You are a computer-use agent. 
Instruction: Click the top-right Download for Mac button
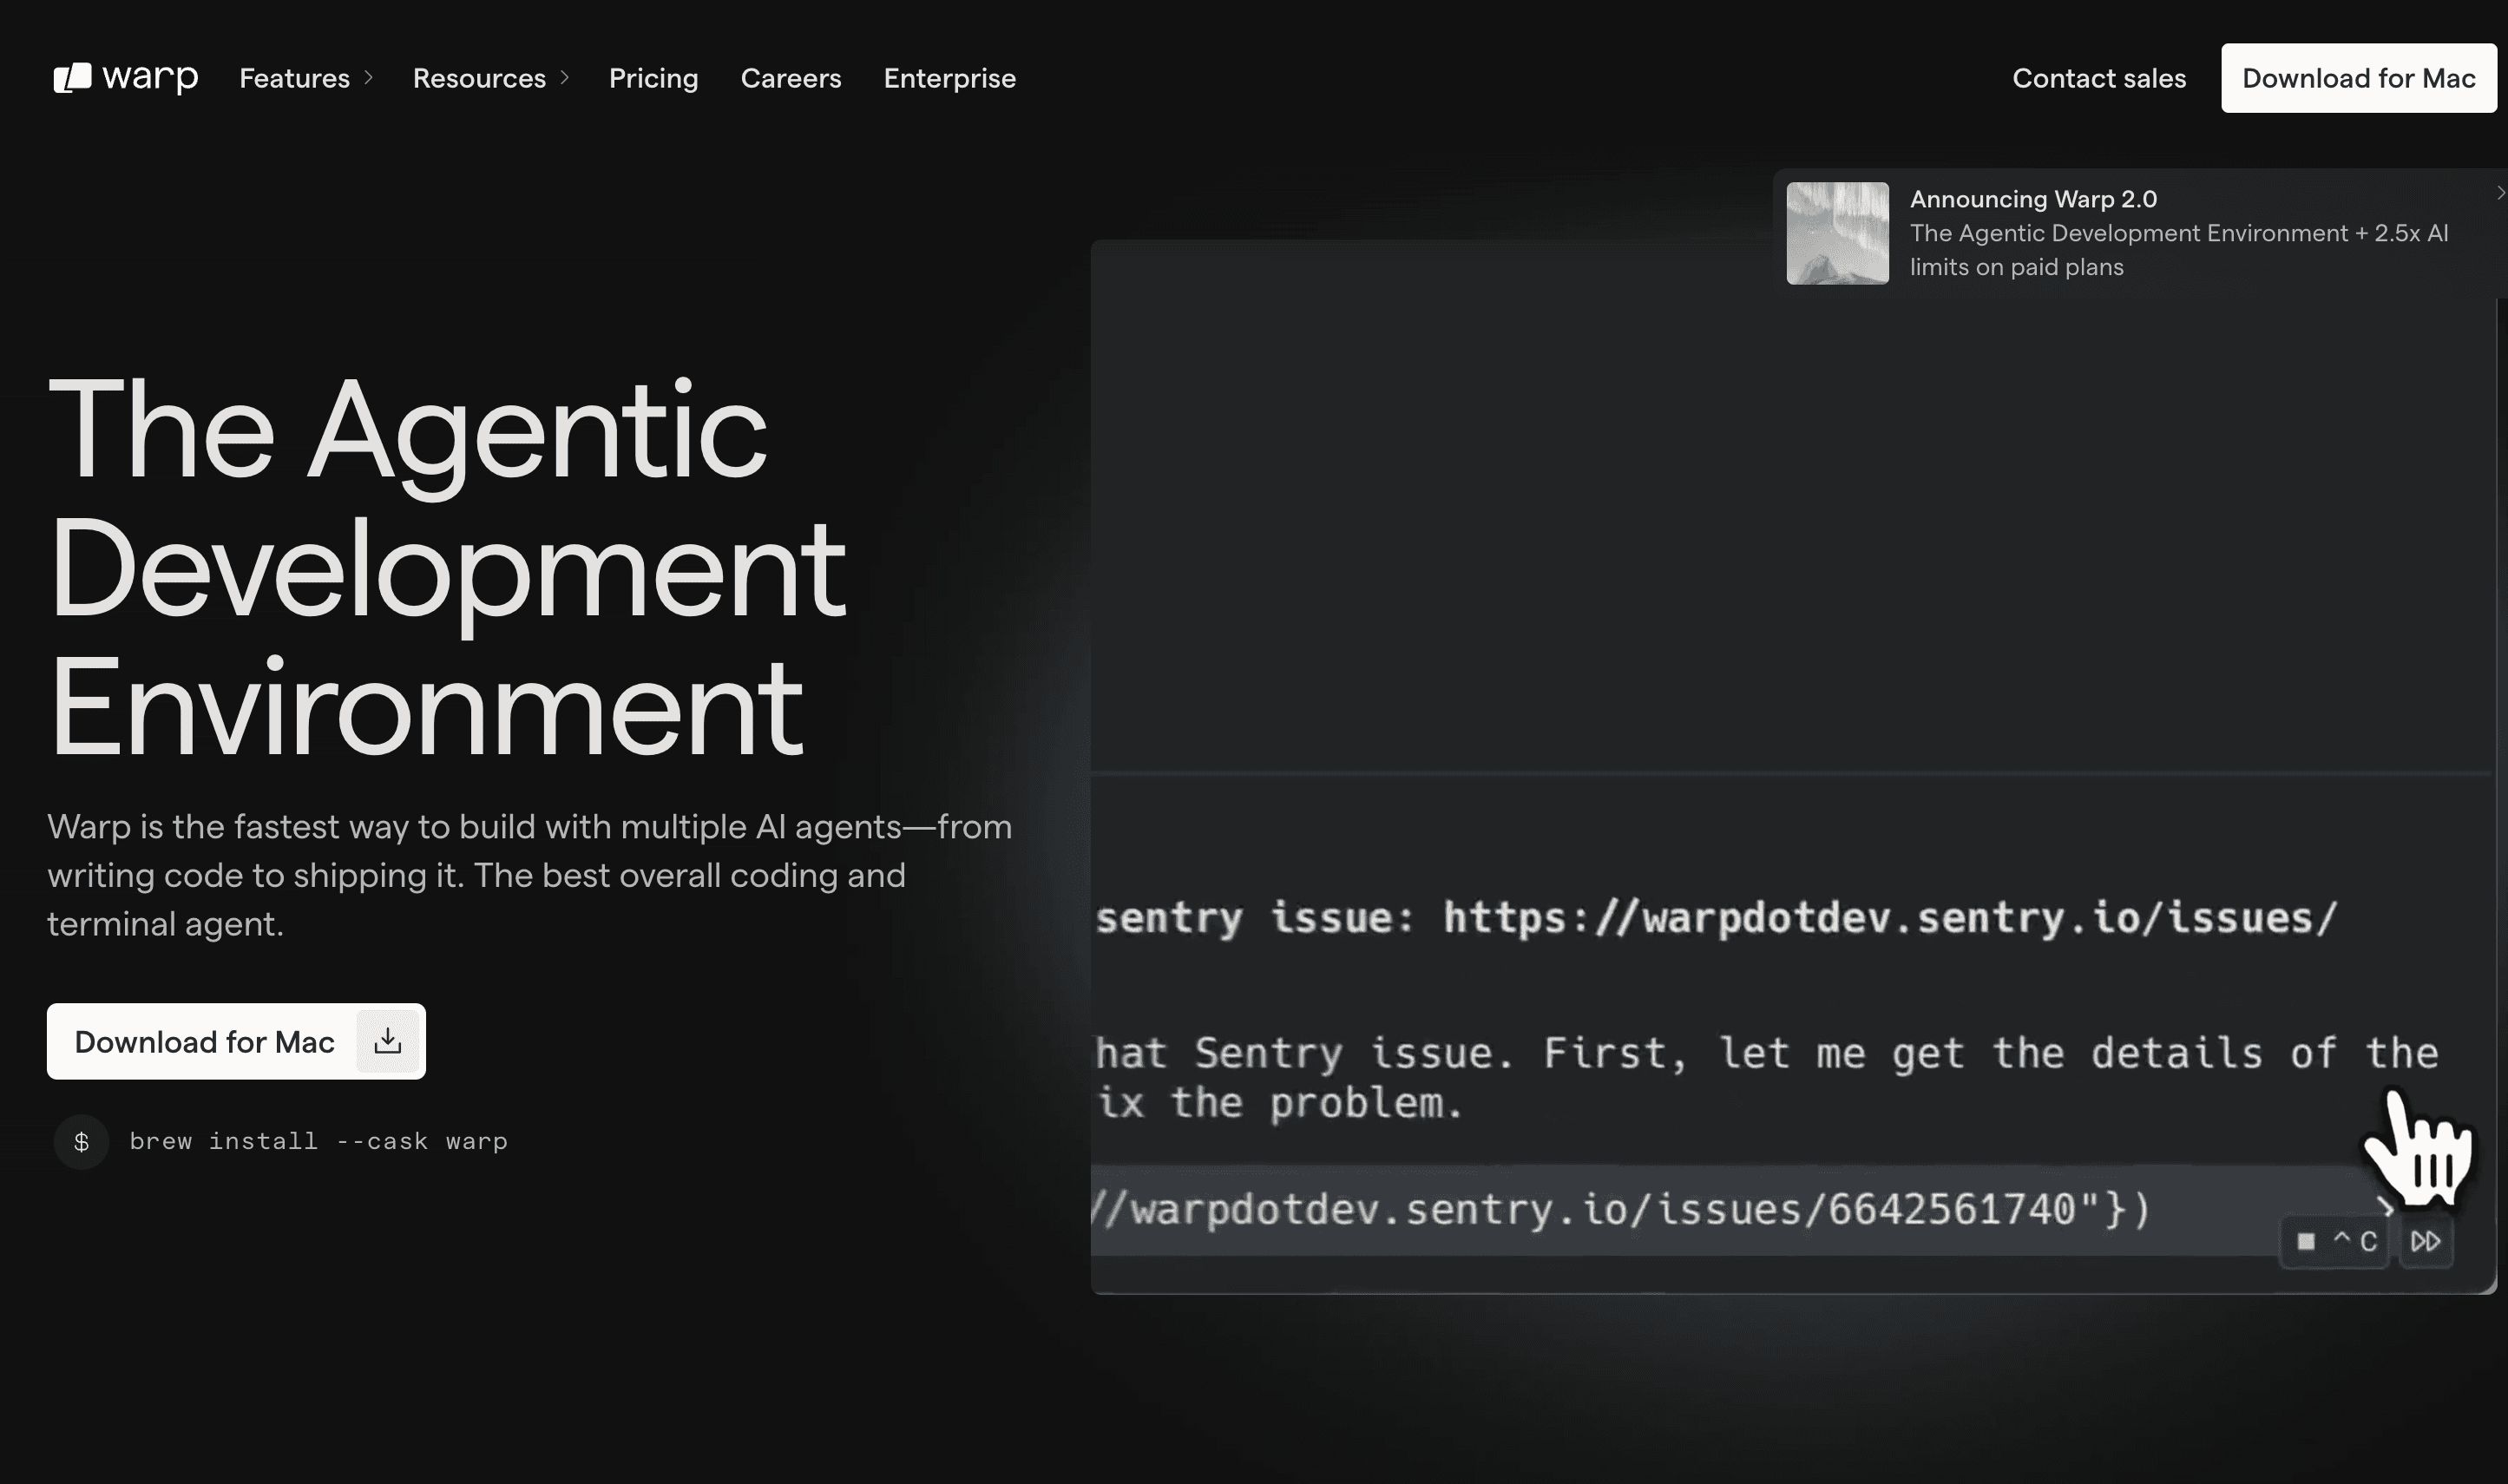tap(2359, 78)
